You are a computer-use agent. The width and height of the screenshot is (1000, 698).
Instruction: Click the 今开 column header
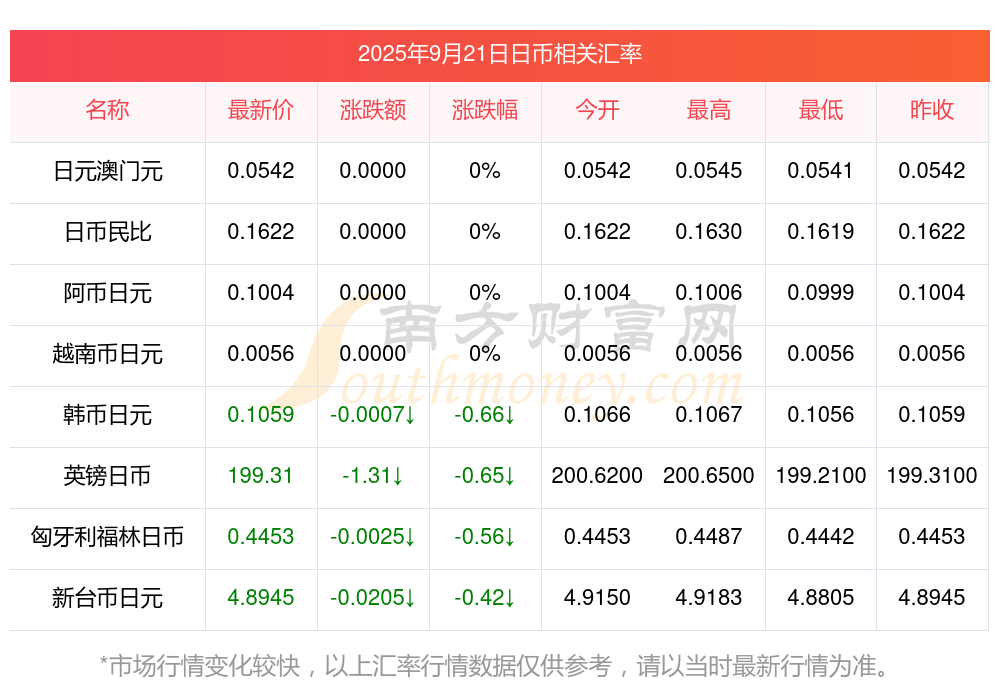(597, 110)
